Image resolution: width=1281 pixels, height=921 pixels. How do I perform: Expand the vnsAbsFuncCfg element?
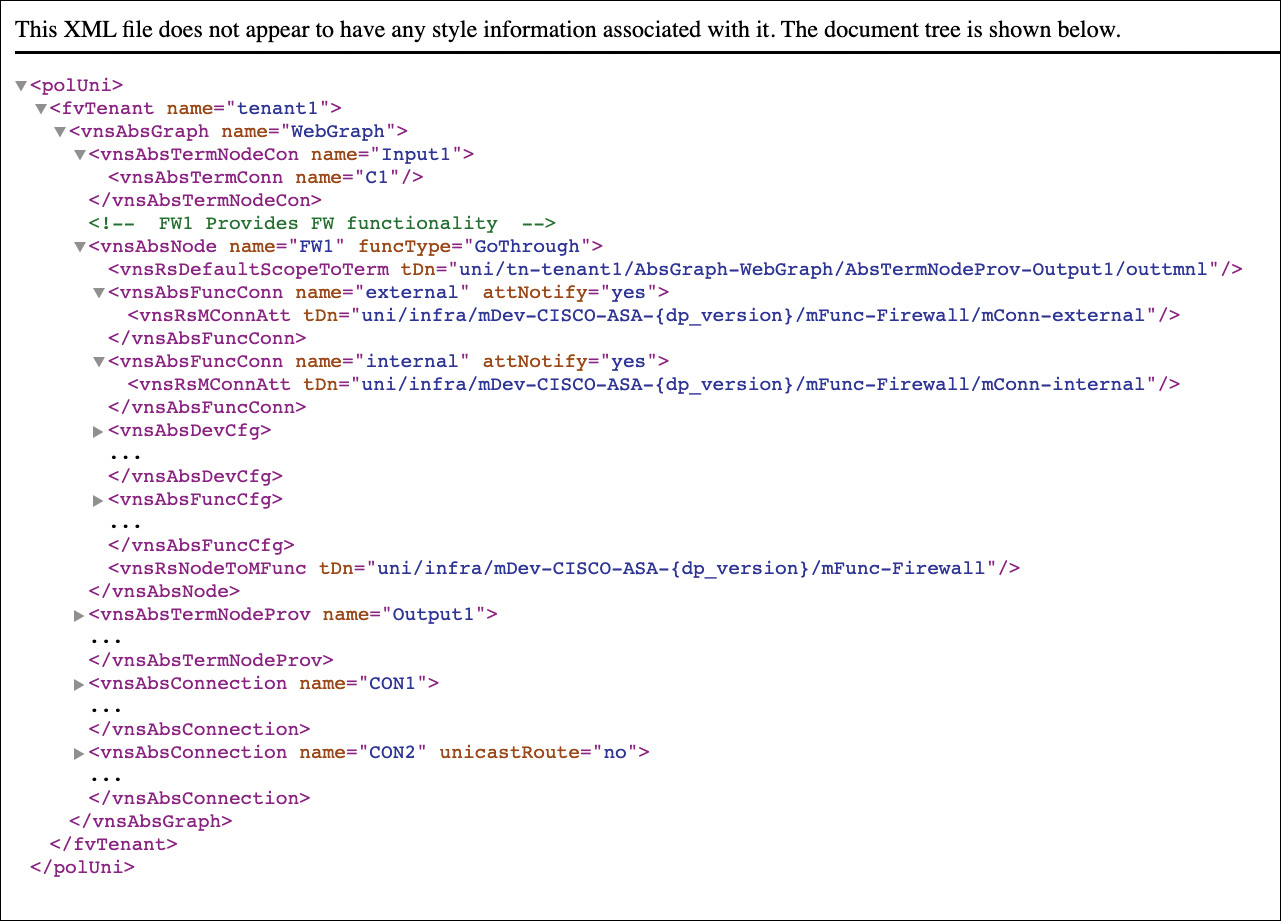coord(99,500)
